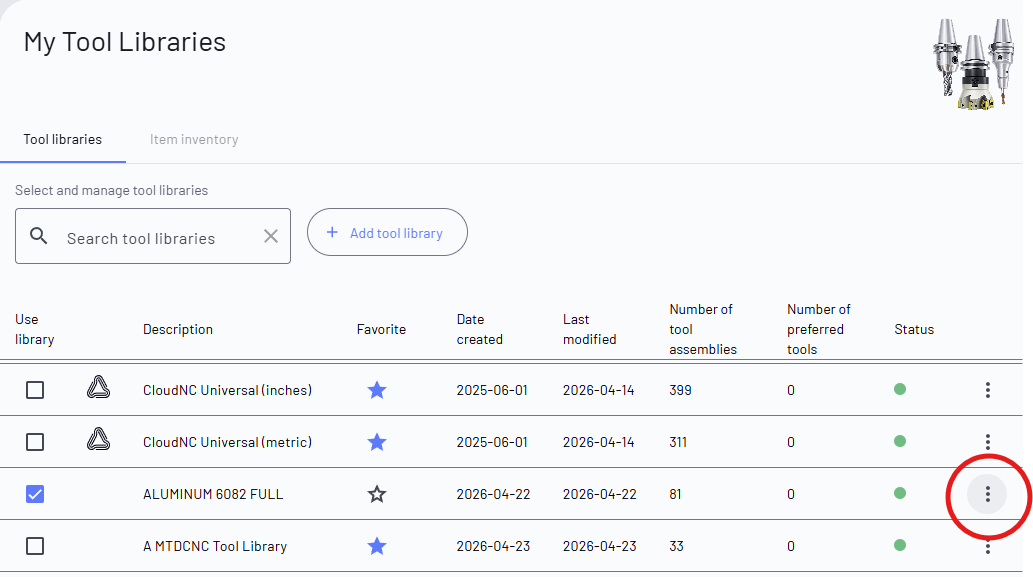Sort by the Favorite column header
This screenshot has width=1033, height=577.
pyautogui.click(x=381, y=329)
